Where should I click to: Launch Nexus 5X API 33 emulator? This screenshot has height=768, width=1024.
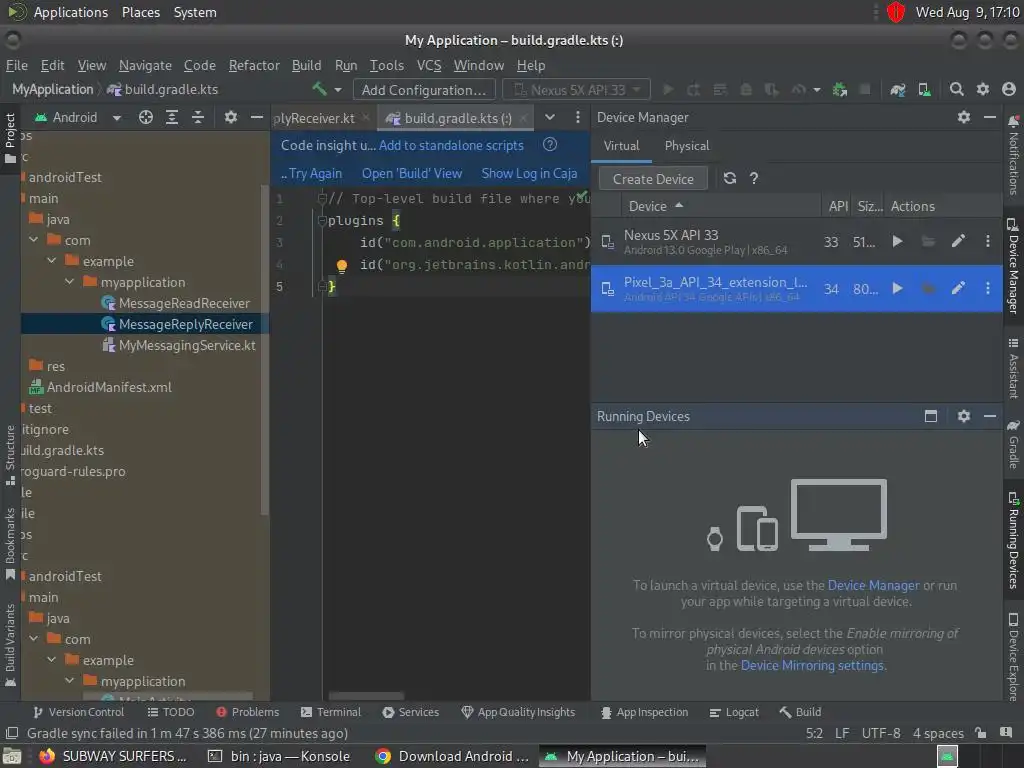[897, 242]
